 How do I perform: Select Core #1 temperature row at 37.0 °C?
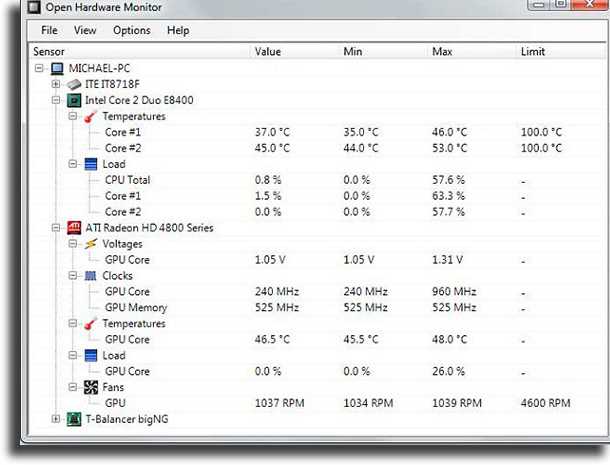point(316,132)
